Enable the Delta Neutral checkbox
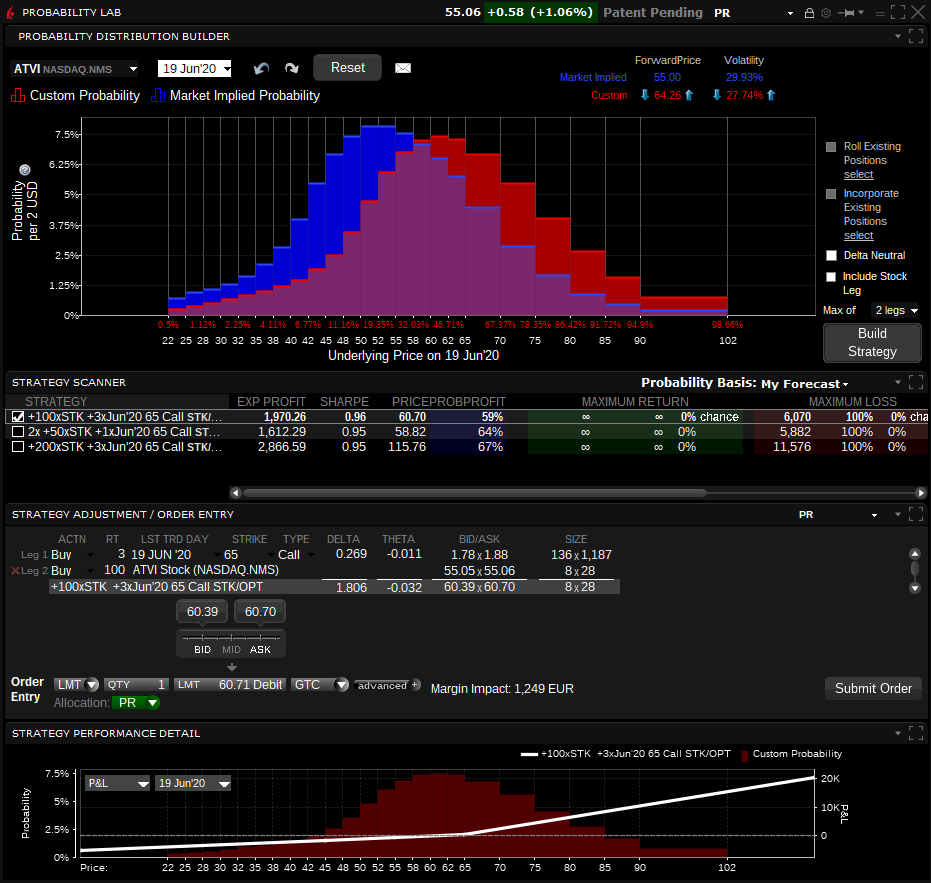931x883 pixels. [831, 255]
